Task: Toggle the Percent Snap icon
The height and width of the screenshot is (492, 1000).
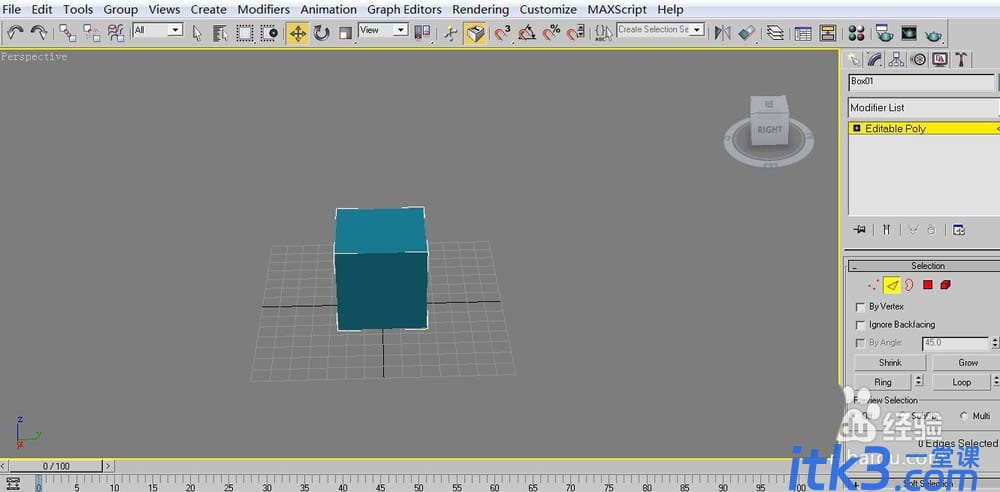Action: click(x=551, y=33)
